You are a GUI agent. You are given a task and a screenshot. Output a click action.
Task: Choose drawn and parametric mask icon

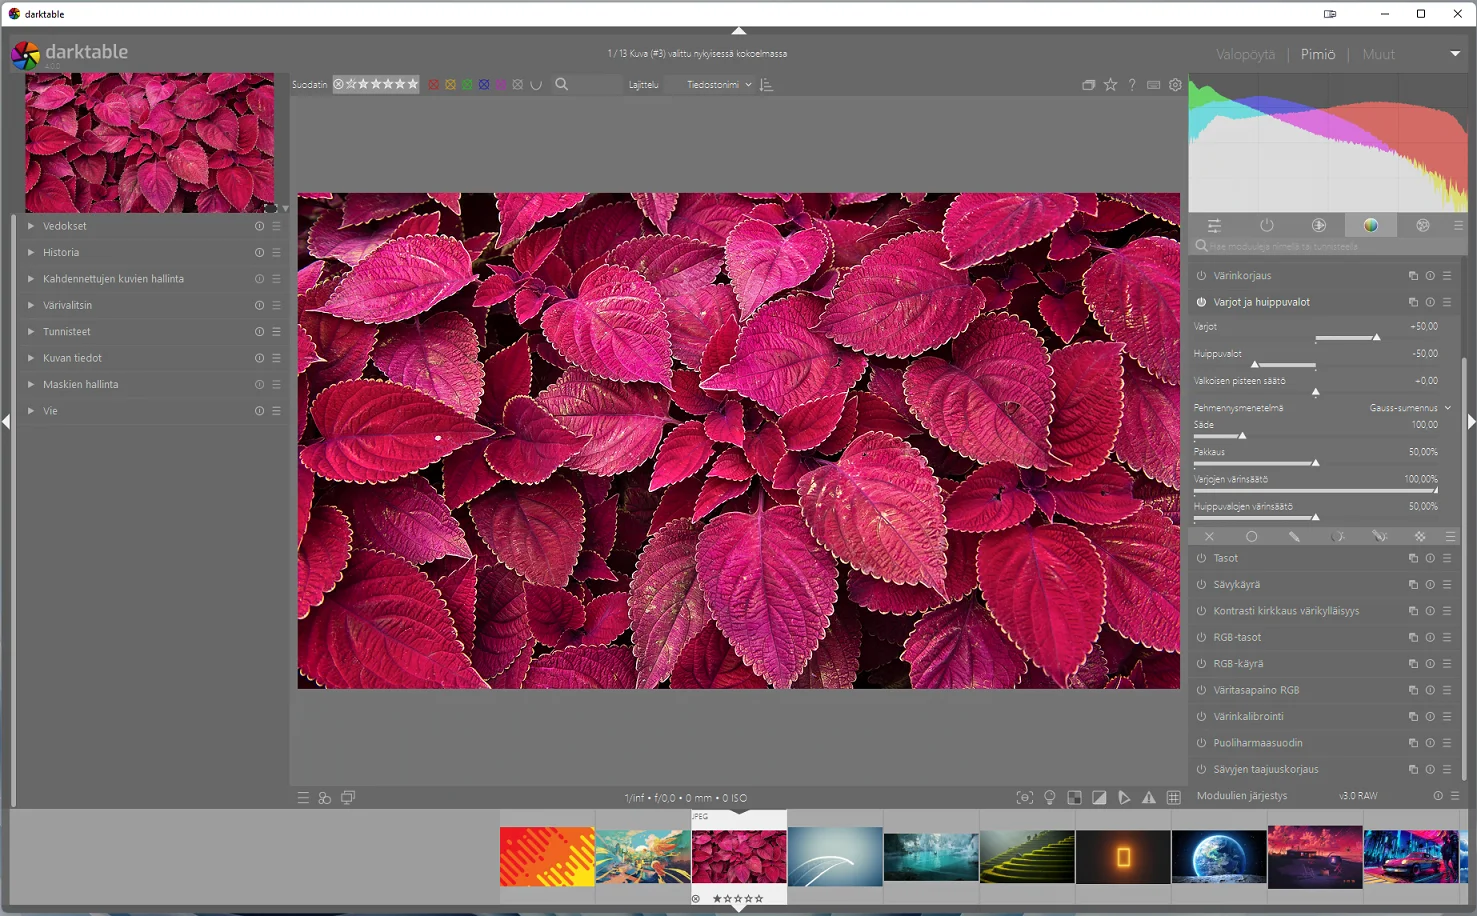click(x=1379, y=537)
